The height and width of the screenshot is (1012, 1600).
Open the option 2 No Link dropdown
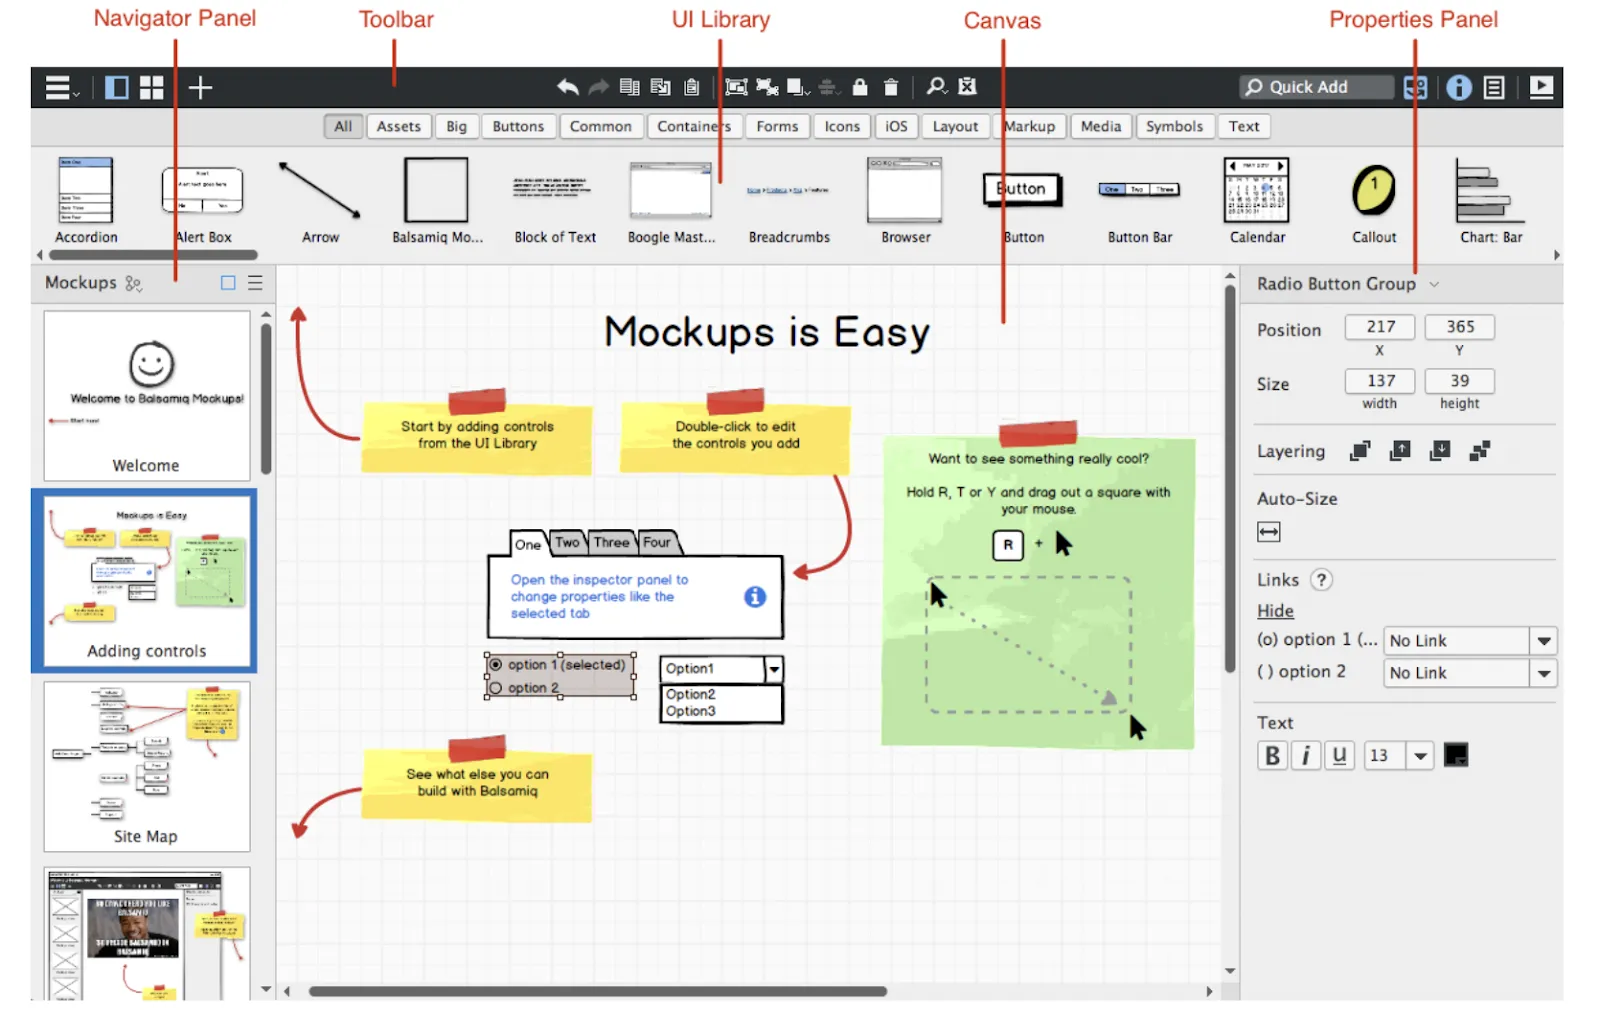(x=1470, y=673)
